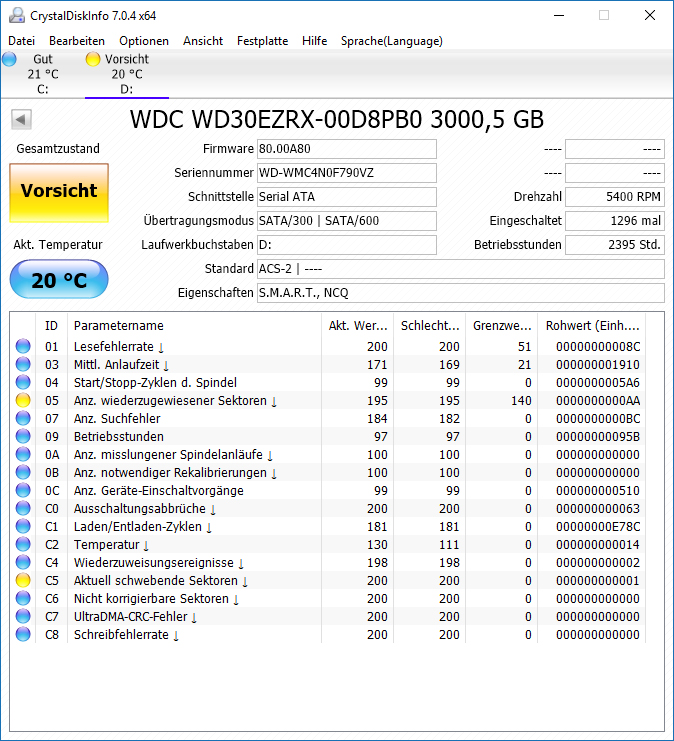This screenshot has height=741, width=674.
Task: Click the Übertragungsmodus field SATA/300 | SATA/600
Action: [x=346, y=221]
